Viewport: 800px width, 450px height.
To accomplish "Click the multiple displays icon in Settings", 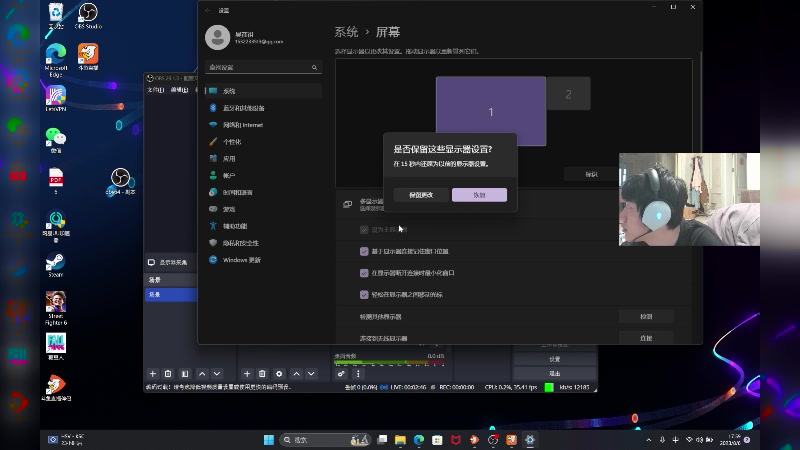I will click(x=347, y=204).
